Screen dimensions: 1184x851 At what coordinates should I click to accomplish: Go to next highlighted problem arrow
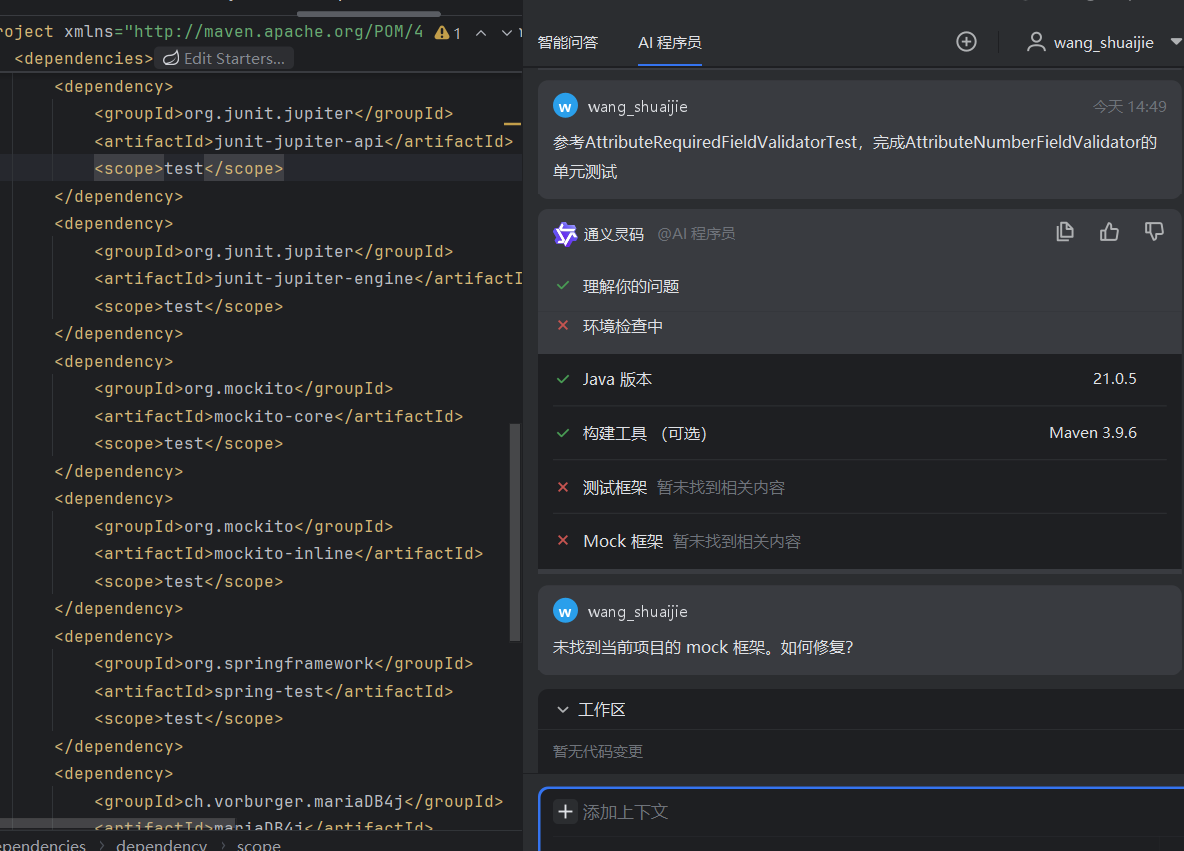pos(507,33)
